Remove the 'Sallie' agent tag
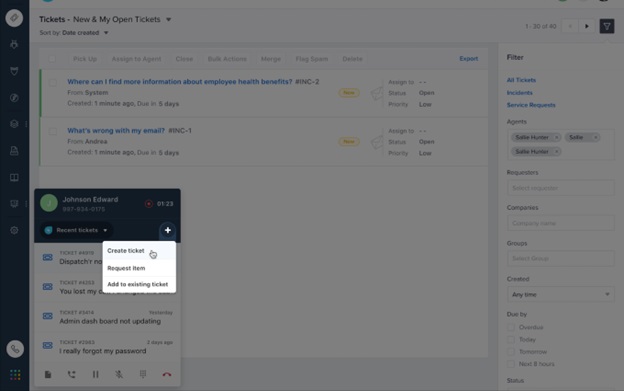Viewport: 624px width, 391px height. pyautogui.click(x=595, y=137)
